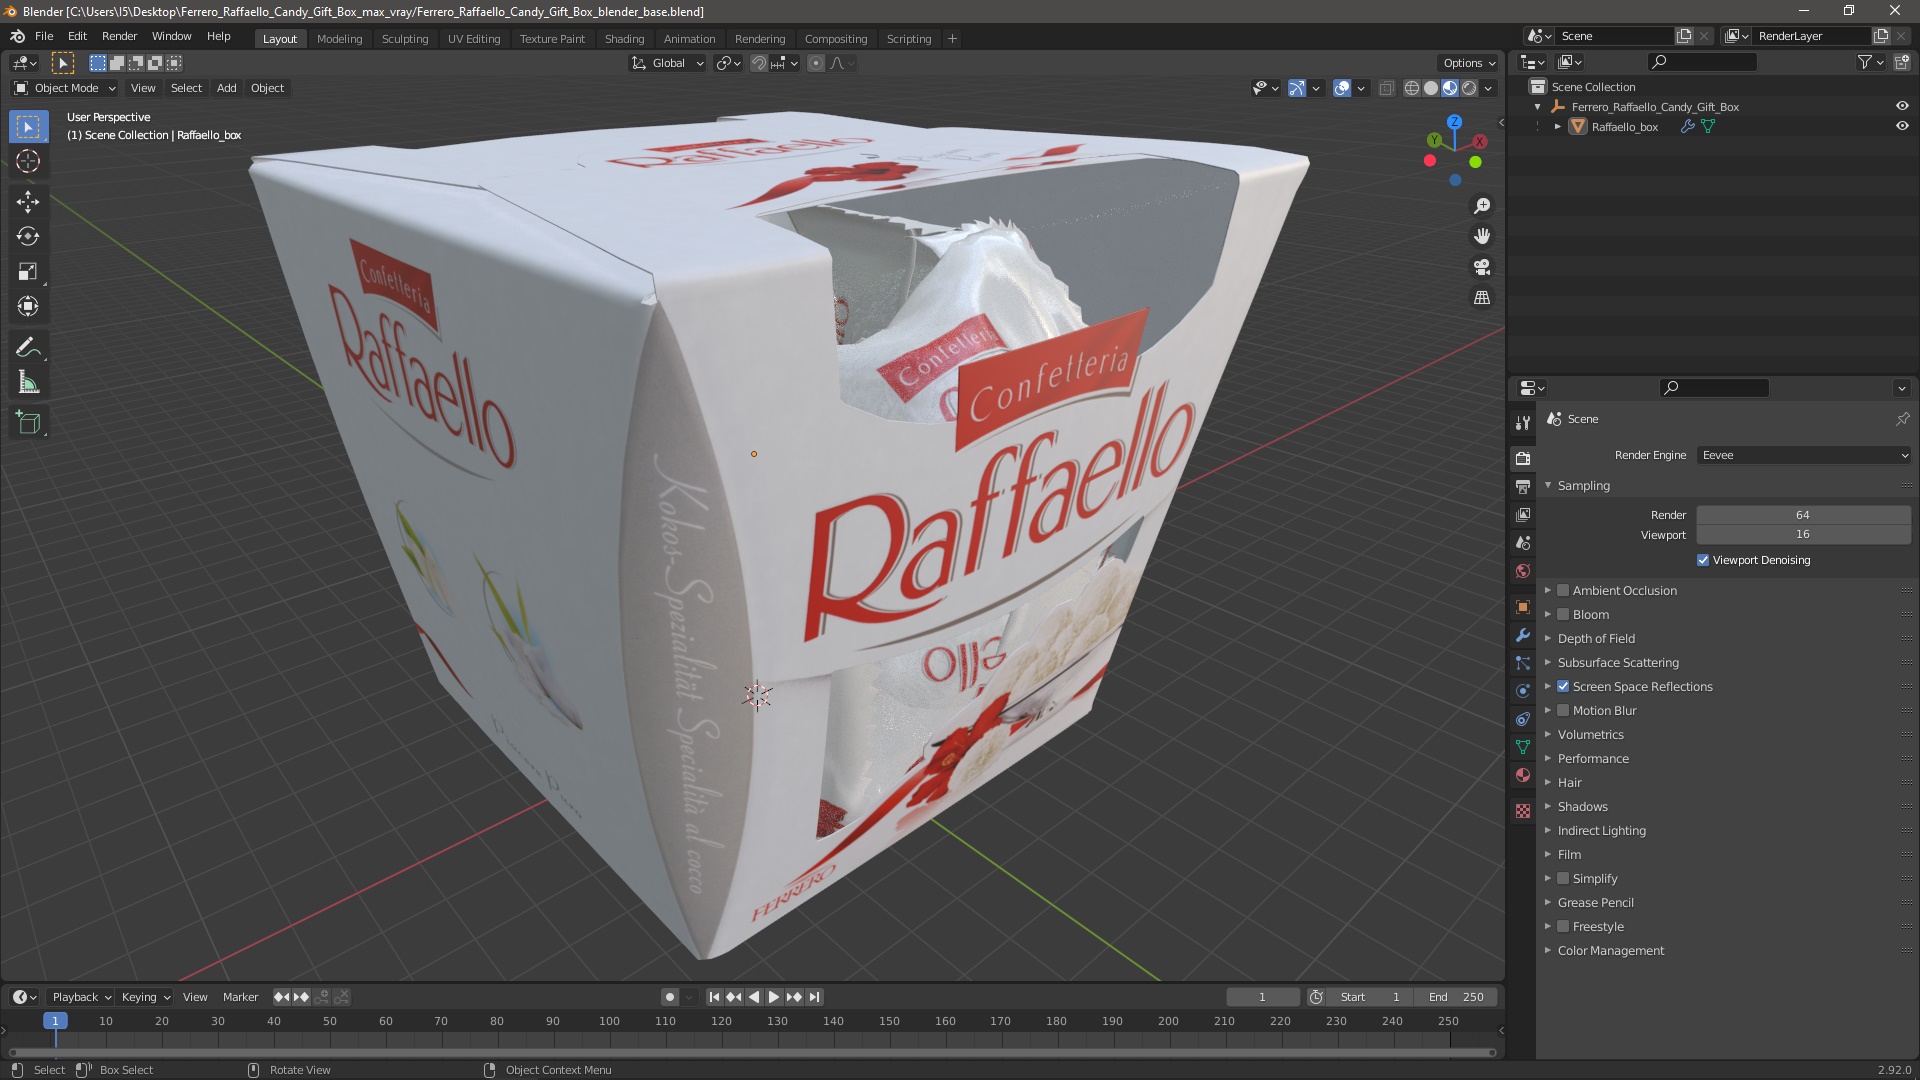This screenshot has height=1080, width=1920.
Task: Select the Measure tool
Action: 28,382
